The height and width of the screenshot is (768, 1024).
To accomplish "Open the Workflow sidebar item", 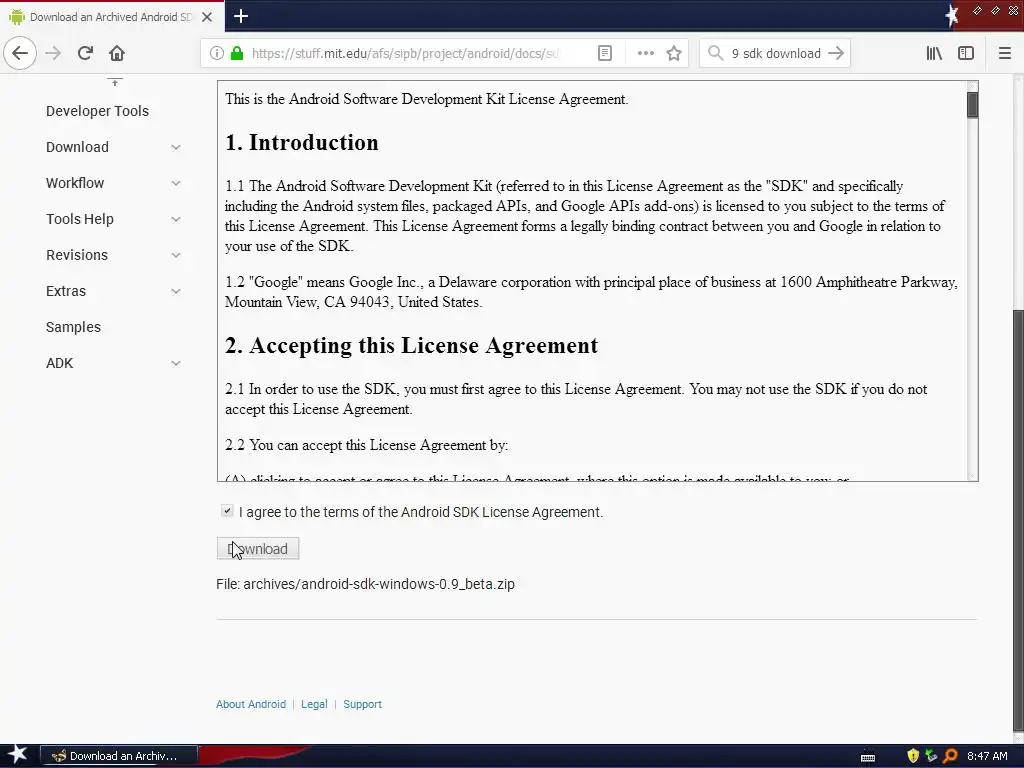I will click(x=75, y=183).
